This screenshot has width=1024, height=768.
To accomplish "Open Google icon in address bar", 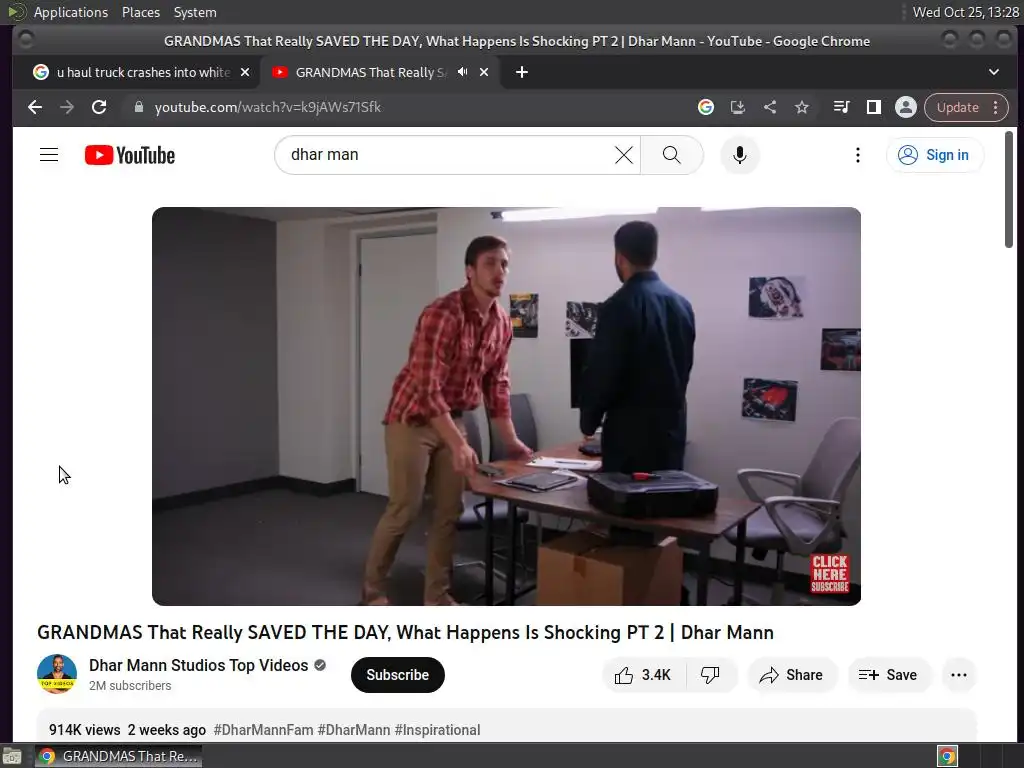I will click(x=705, y=107).
